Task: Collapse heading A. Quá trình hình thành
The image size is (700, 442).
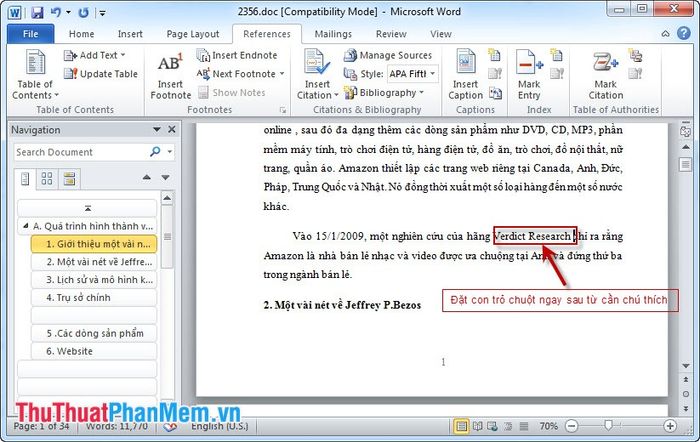Action: pos(25,226)
